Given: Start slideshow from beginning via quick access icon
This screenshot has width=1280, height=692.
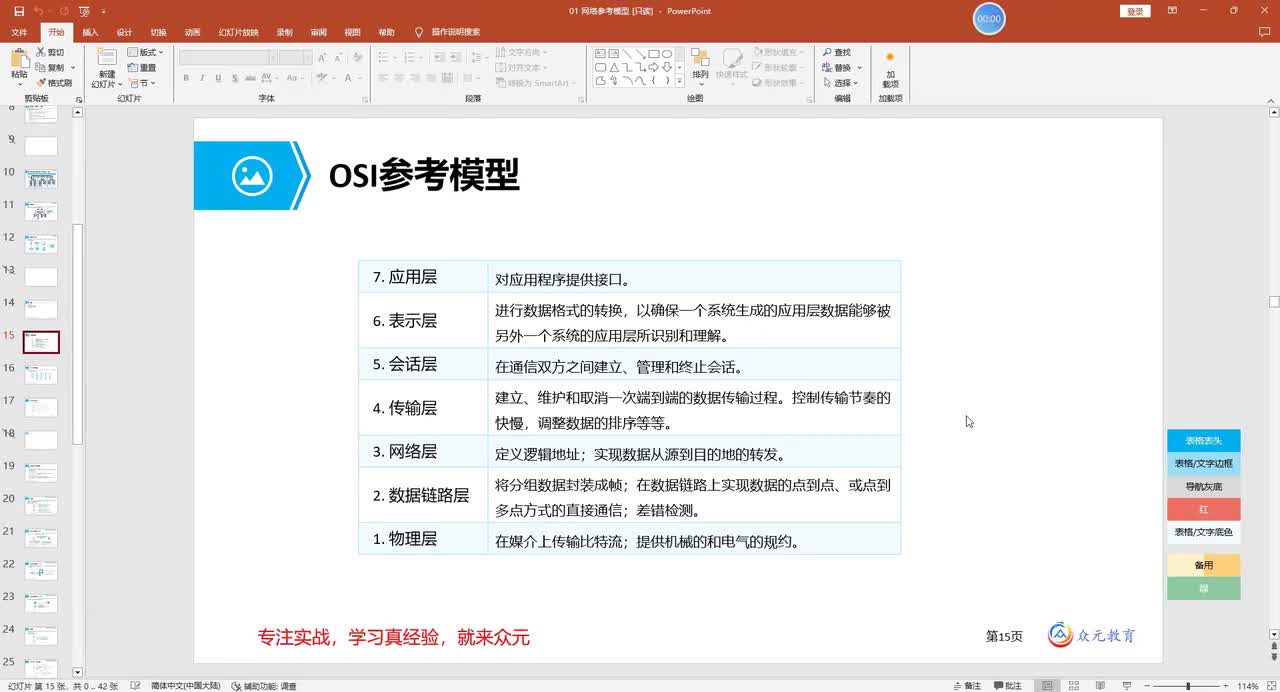Looking at the screenshot, I should [x=84, y=11].
